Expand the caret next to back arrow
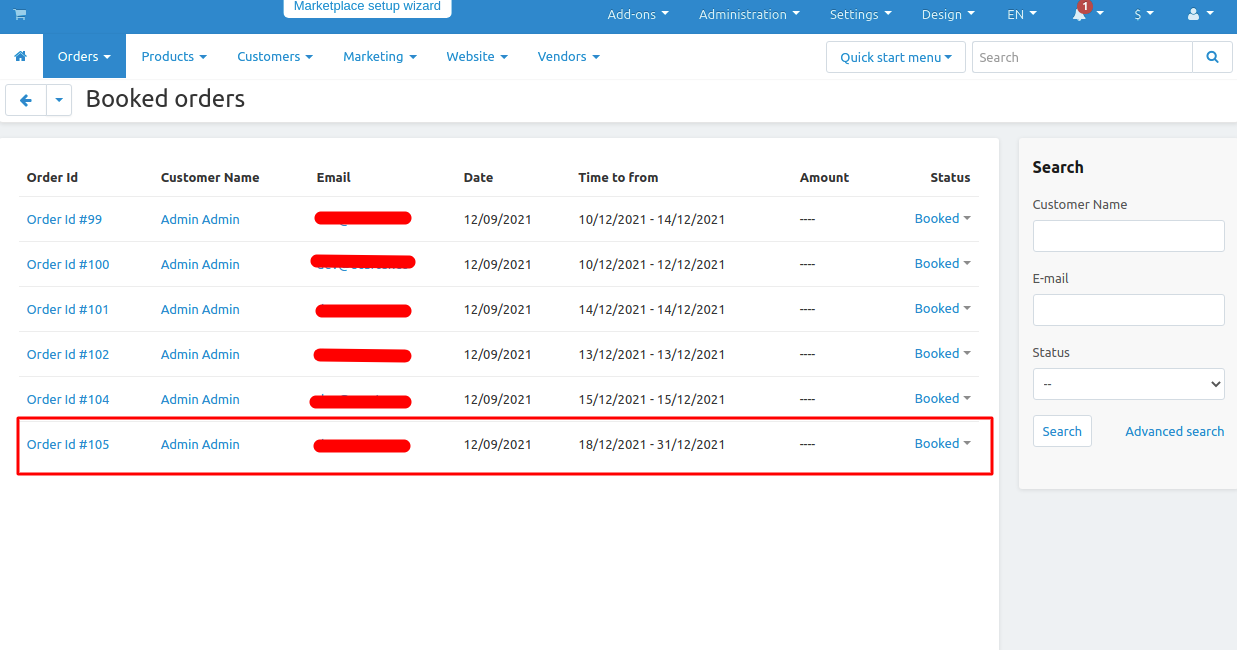The image size is (1237, 650). pos(59,100)
